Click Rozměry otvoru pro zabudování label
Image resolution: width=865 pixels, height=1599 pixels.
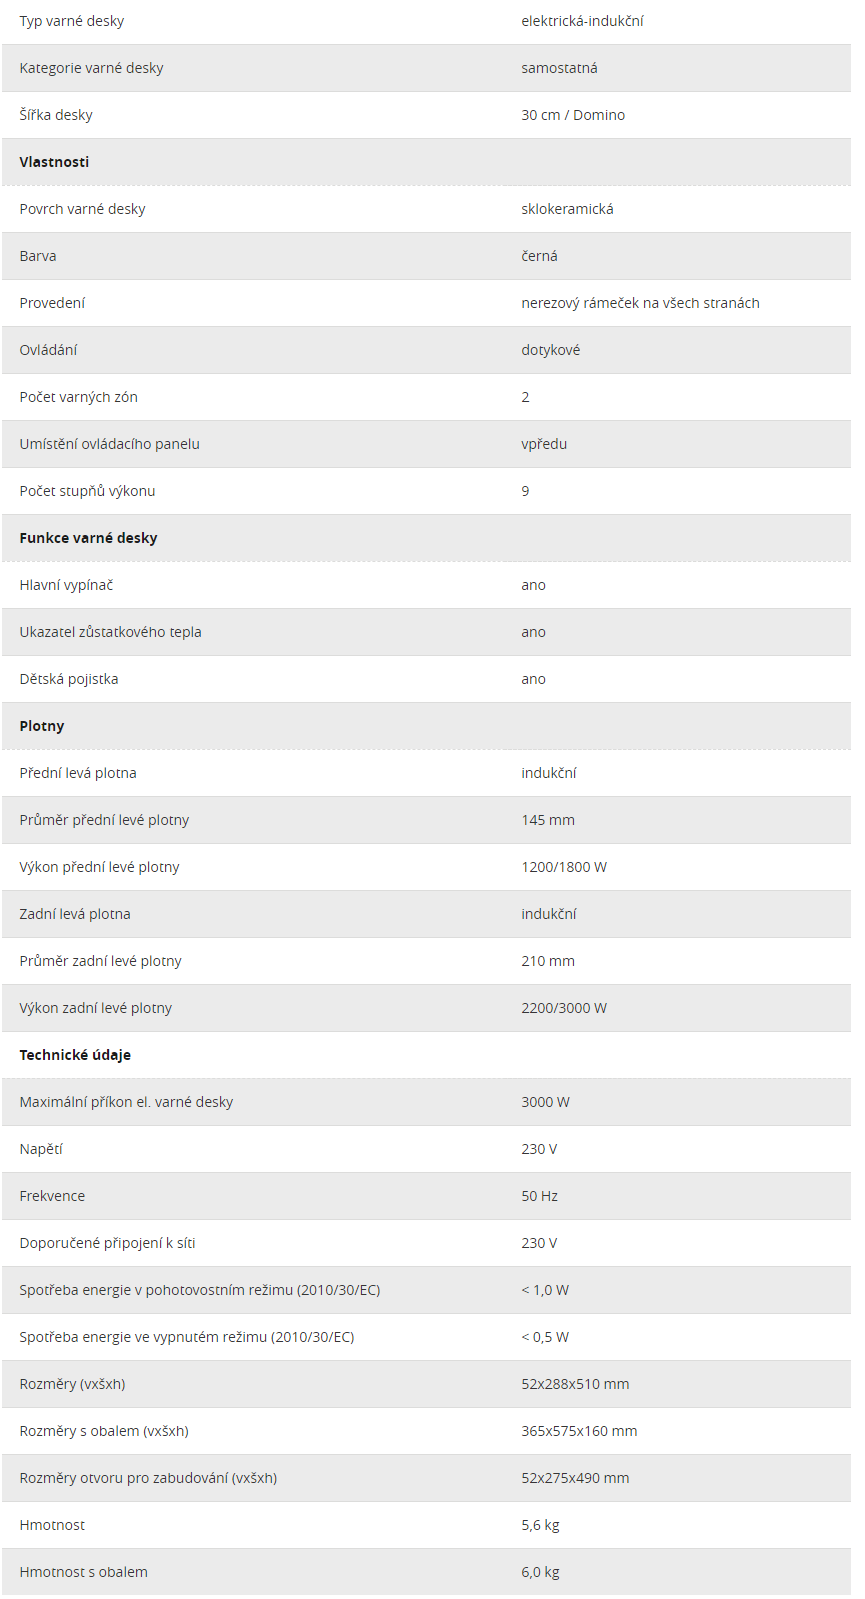click(x=148, y=1478)
